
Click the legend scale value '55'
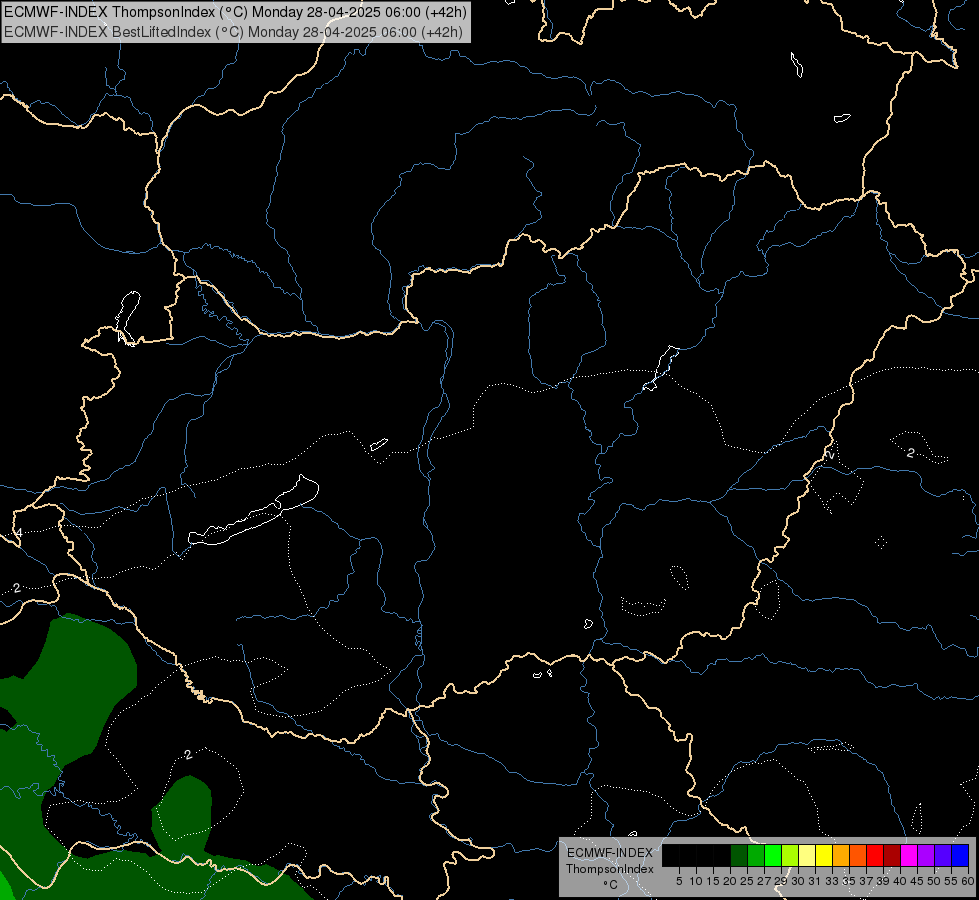950,881
